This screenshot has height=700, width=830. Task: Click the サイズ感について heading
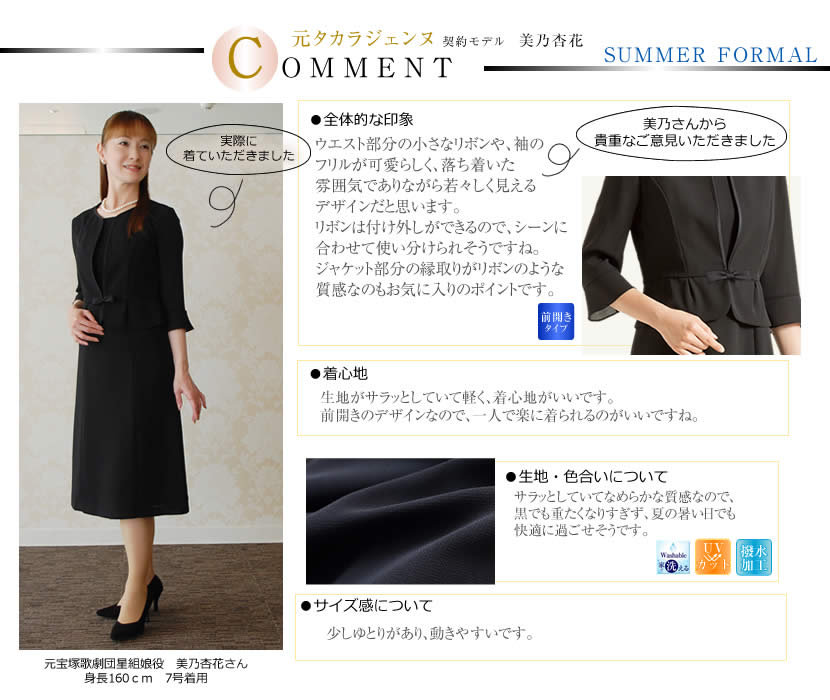pos(366,605)
